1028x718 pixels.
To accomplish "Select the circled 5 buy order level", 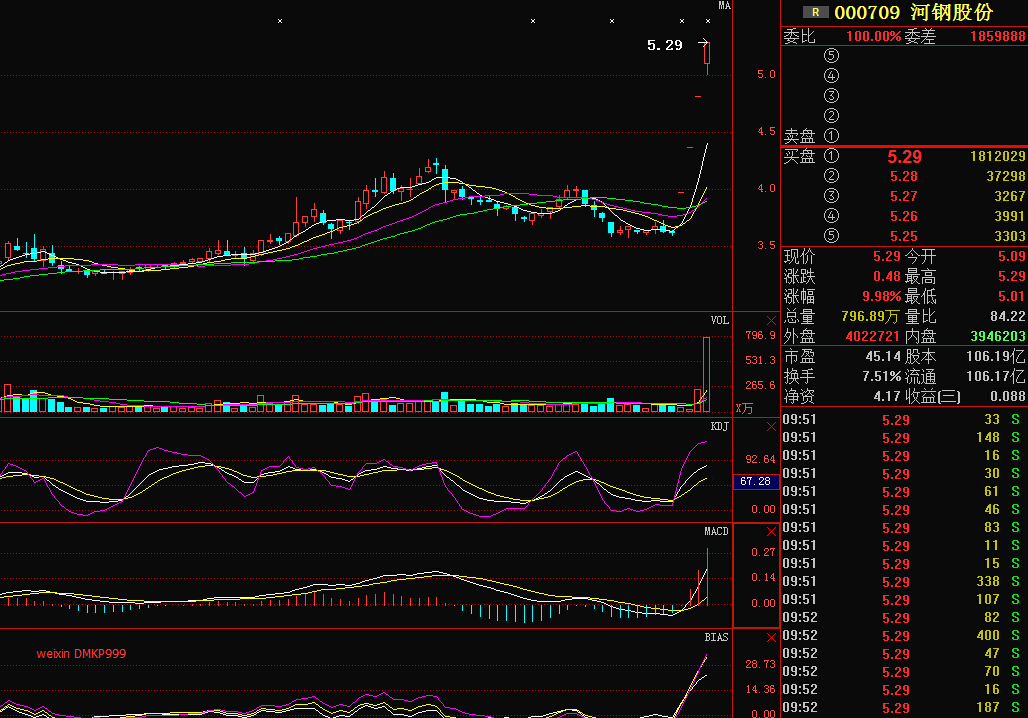I will point(831,235).
